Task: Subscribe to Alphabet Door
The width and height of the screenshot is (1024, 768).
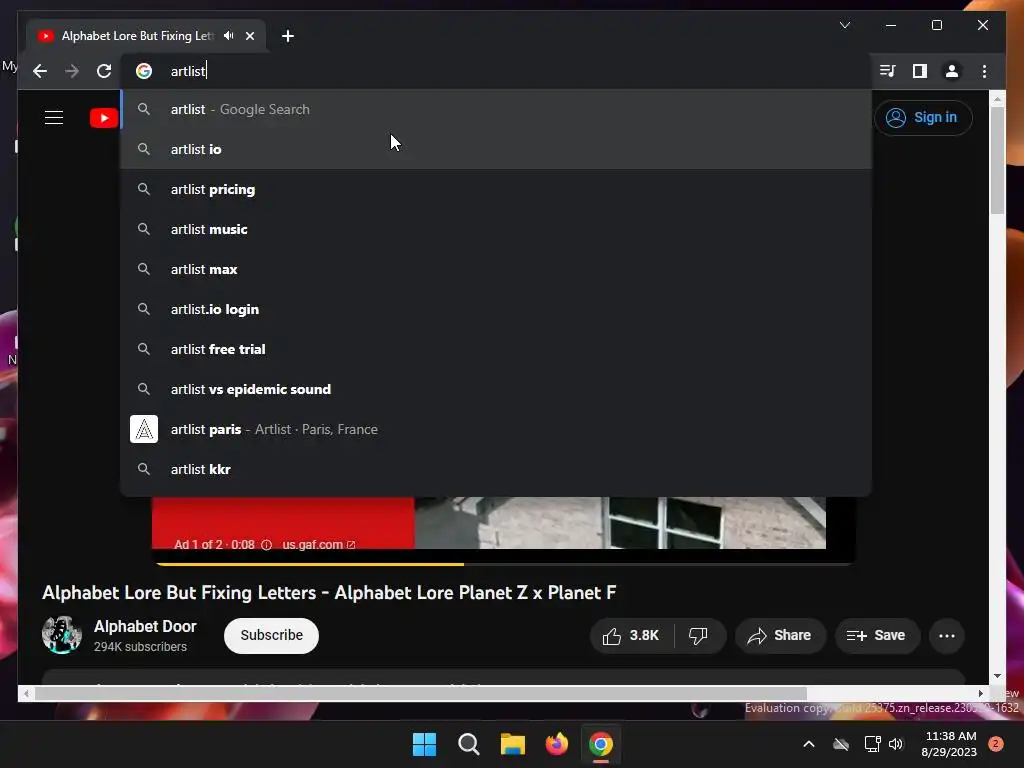Action: (271, 635)
